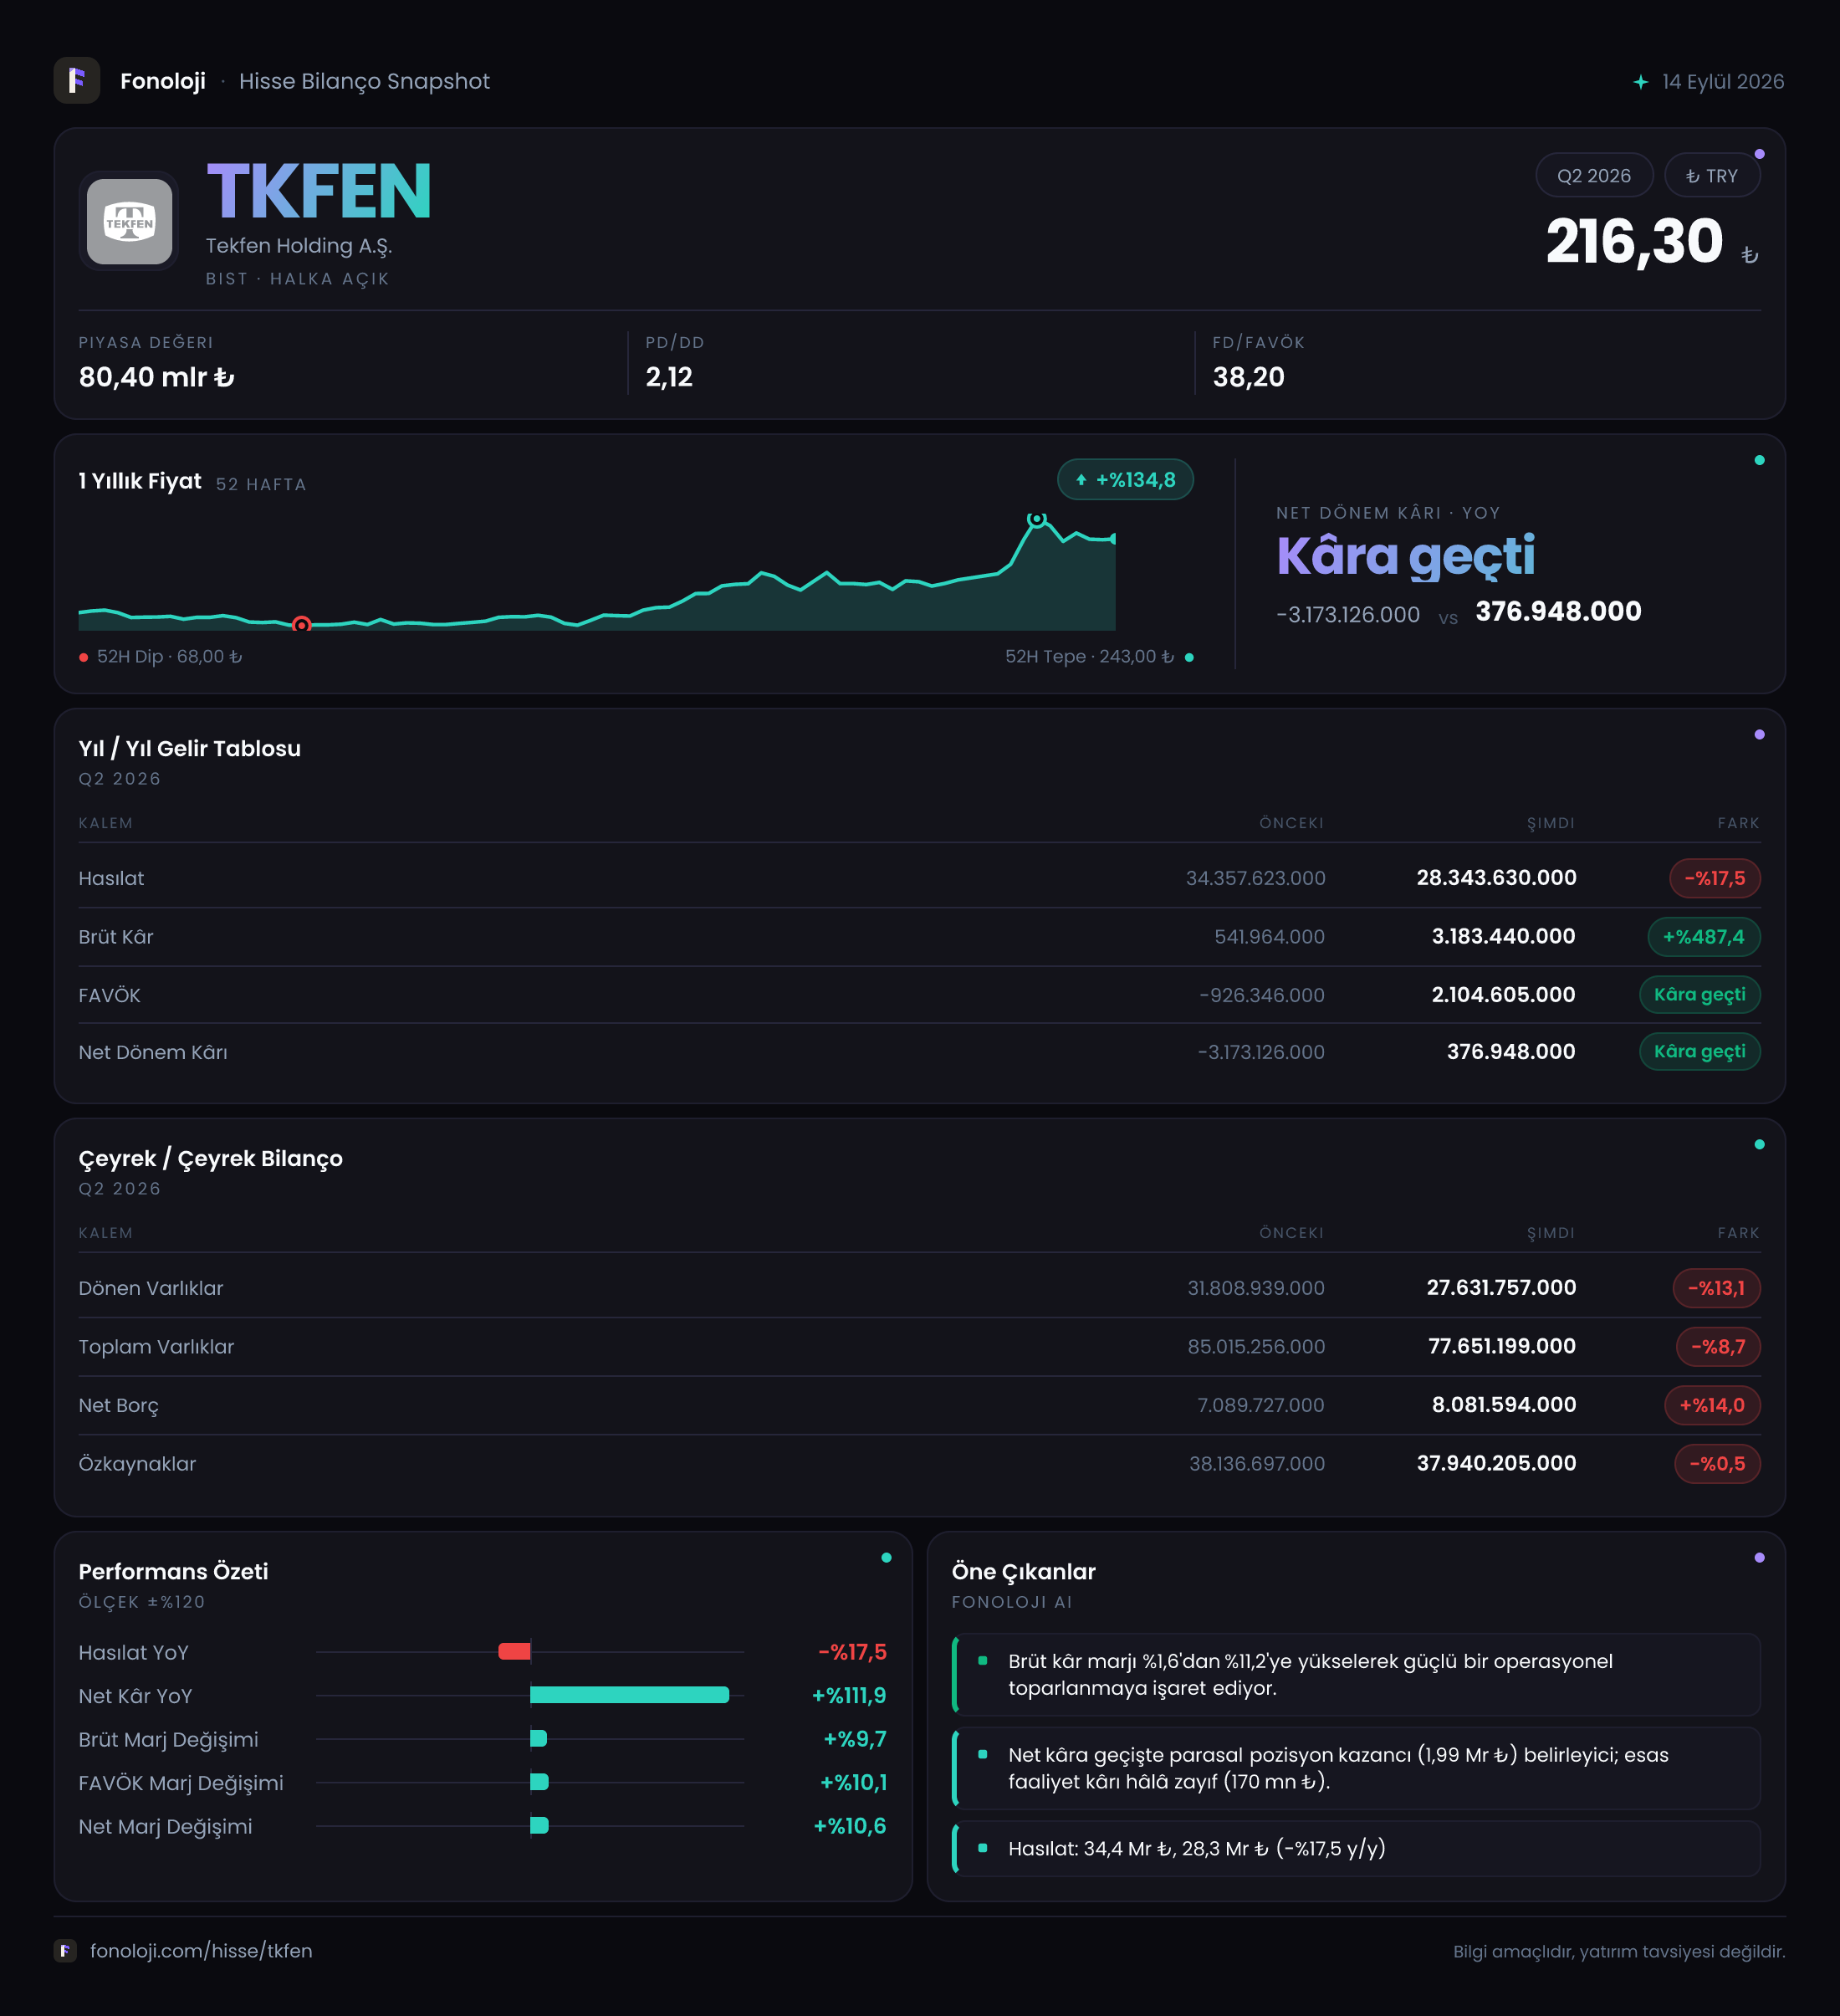
Task: Click the Hasılat: 34,4 Mr ₺ highlight card
Action: 1356,1848
